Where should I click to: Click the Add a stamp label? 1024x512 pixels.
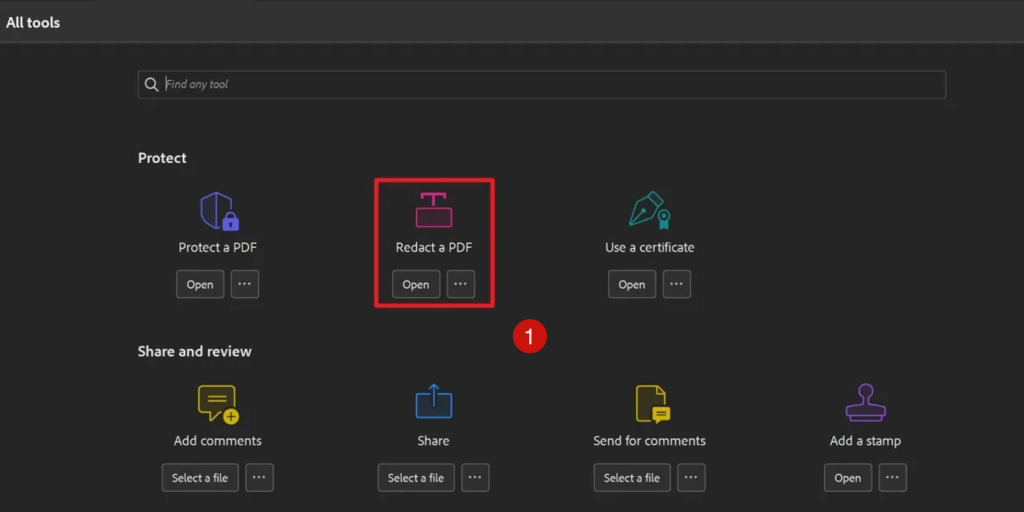865,441
